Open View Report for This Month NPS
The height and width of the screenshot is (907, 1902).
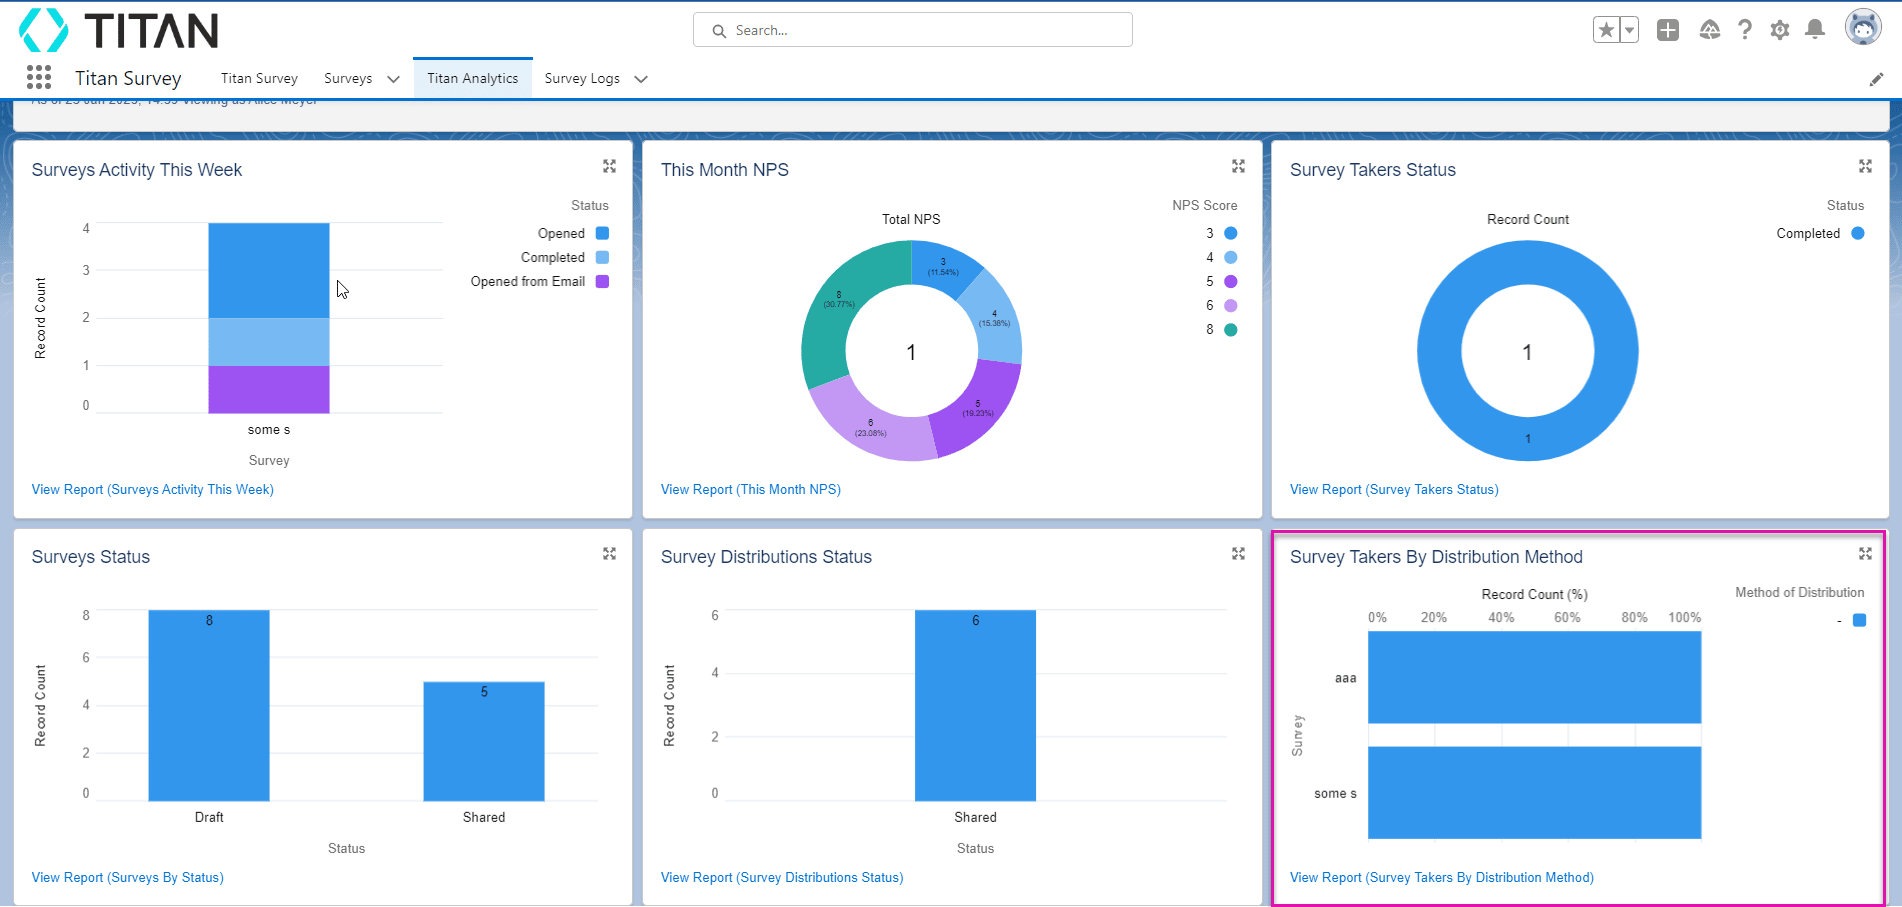(750, 489)
